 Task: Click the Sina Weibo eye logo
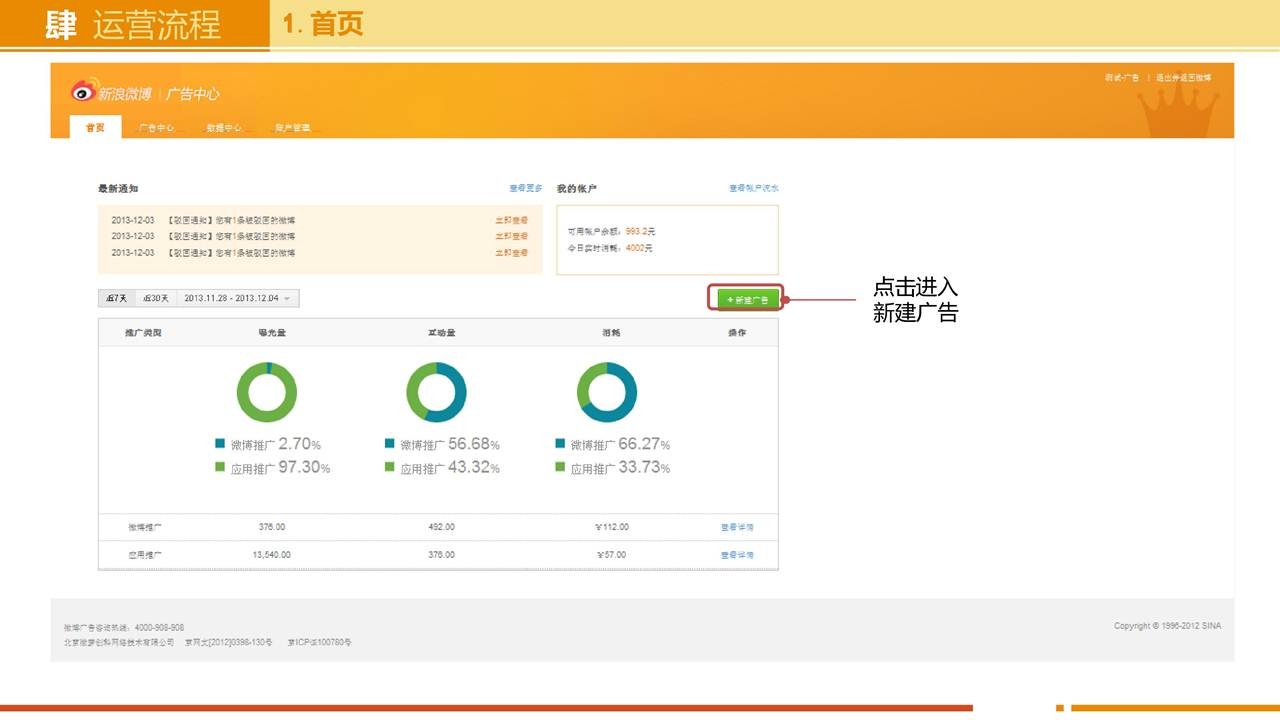point(83,91)
